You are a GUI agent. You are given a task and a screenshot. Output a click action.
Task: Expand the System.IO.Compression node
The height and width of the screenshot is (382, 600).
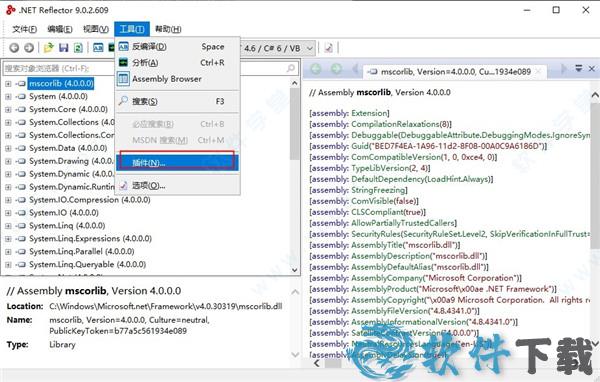pos(8,200)
